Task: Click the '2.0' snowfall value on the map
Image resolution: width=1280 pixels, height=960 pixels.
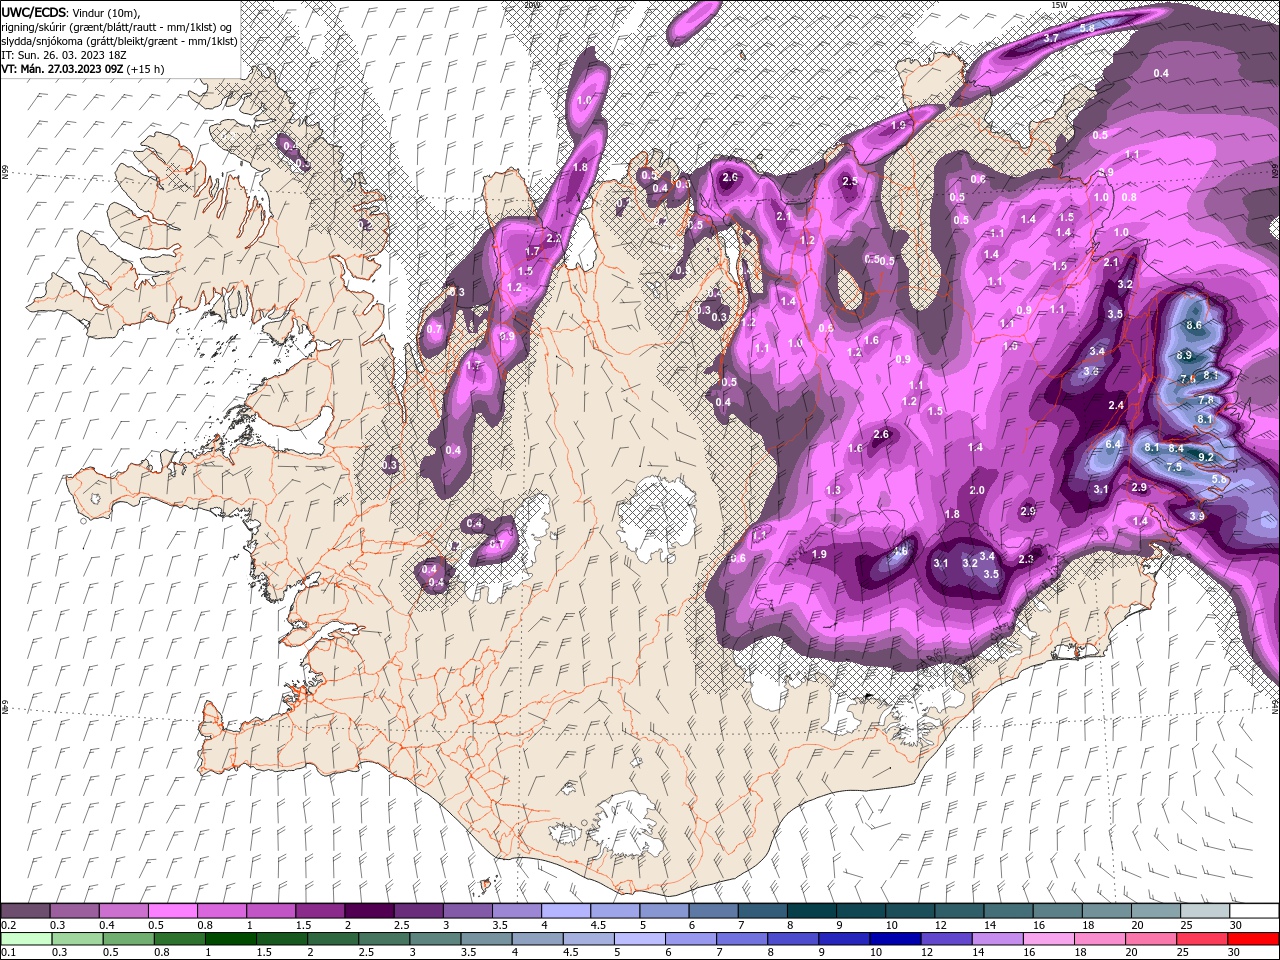Action: [977, 490]
